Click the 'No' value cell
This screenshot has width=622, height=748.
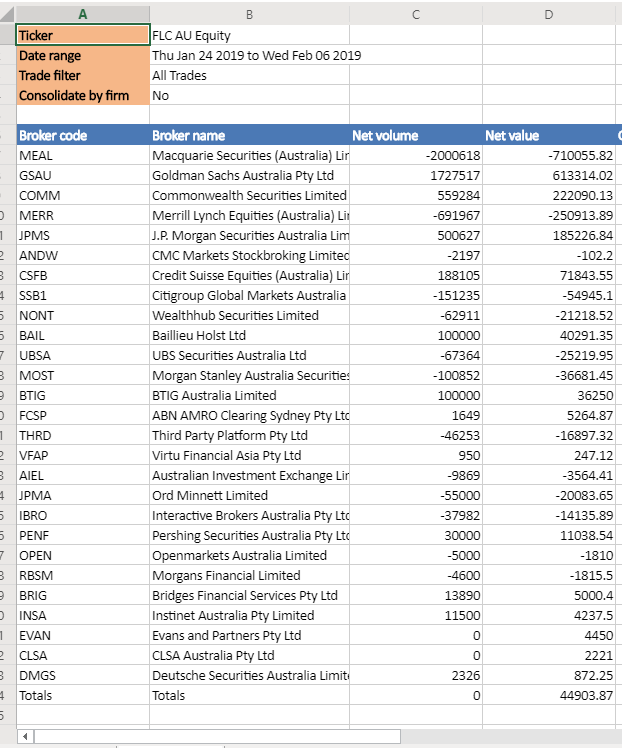tap(249, 95)
